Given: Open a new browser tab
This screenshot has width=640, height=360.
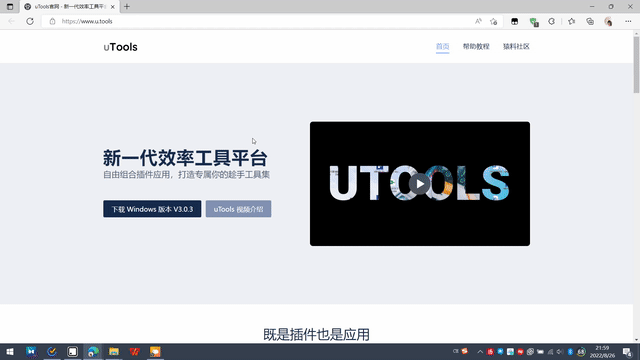Looking at the screenshot, I should coord(127,7).
